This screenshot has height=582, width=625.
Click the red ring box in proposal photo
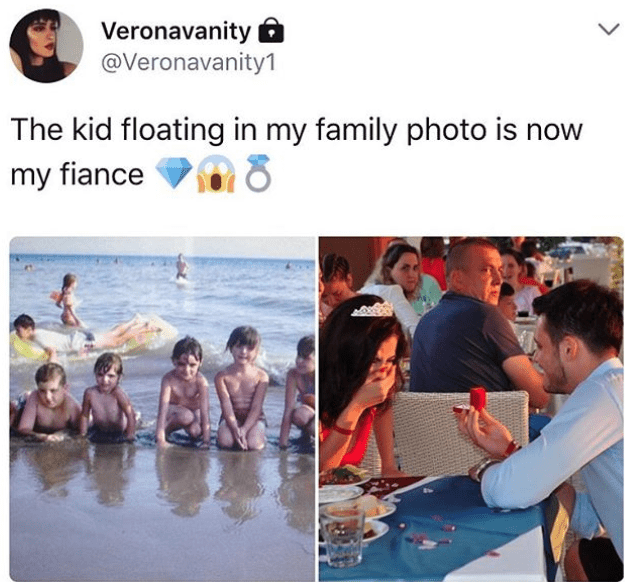(x=478, y=399)
